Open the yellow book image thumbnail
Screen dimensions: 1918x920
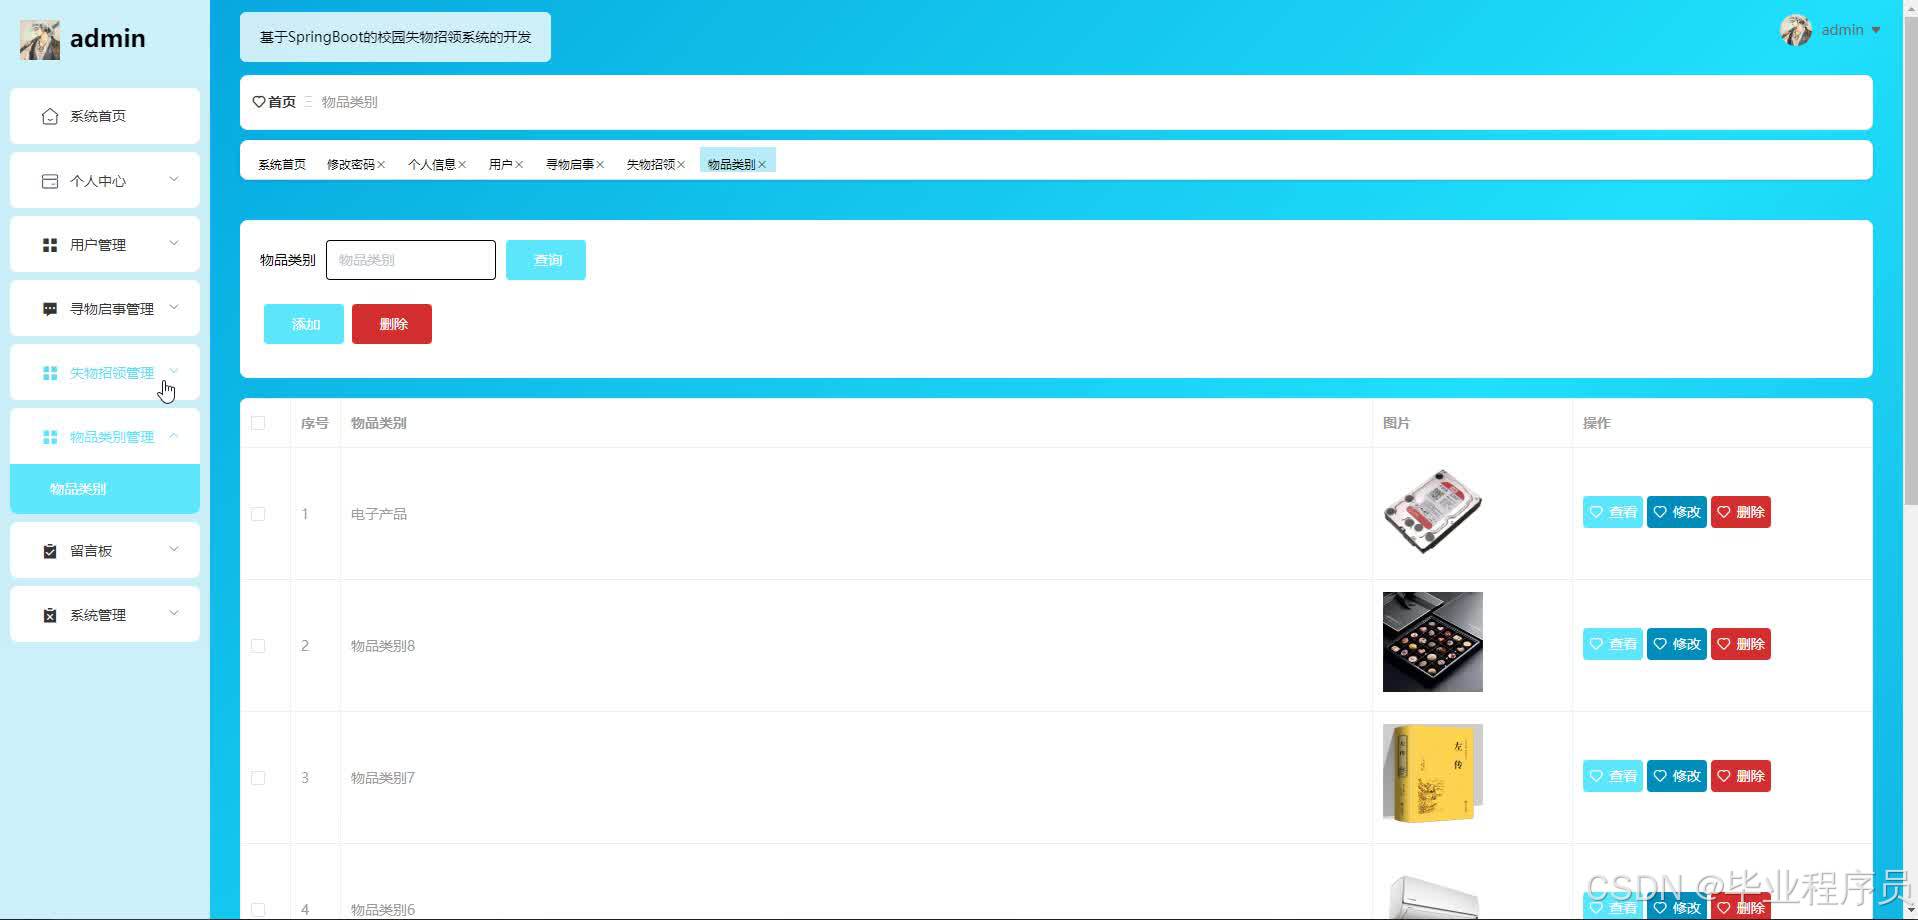1433,774
